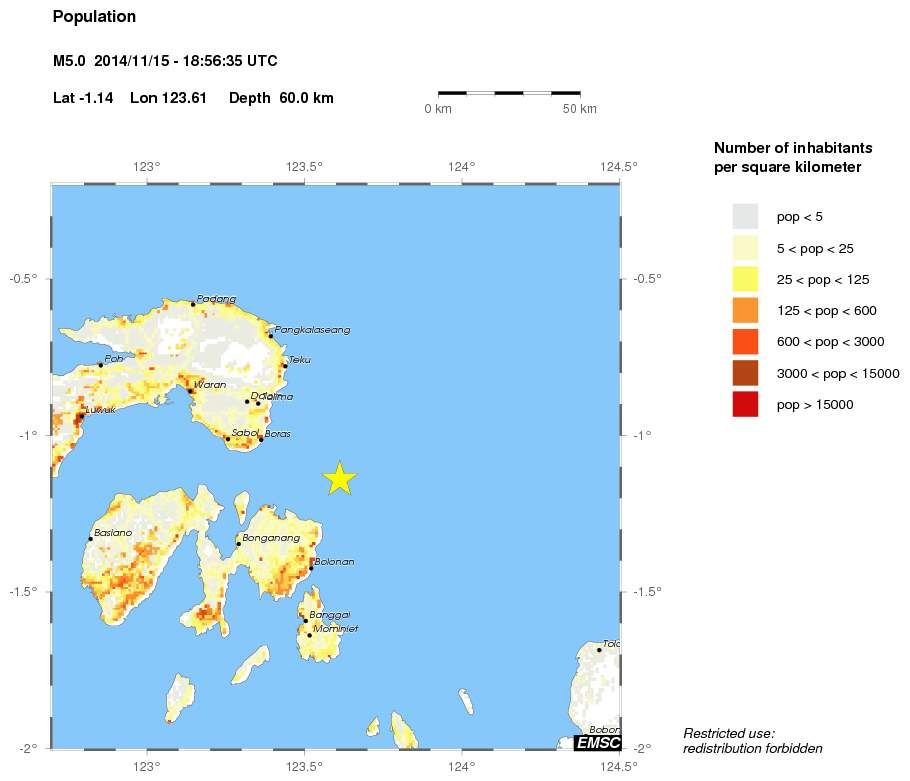This screenshot has width=910, height=781.
Task: Click the Bonganang city marker
Action: click(x=238, y=544)
